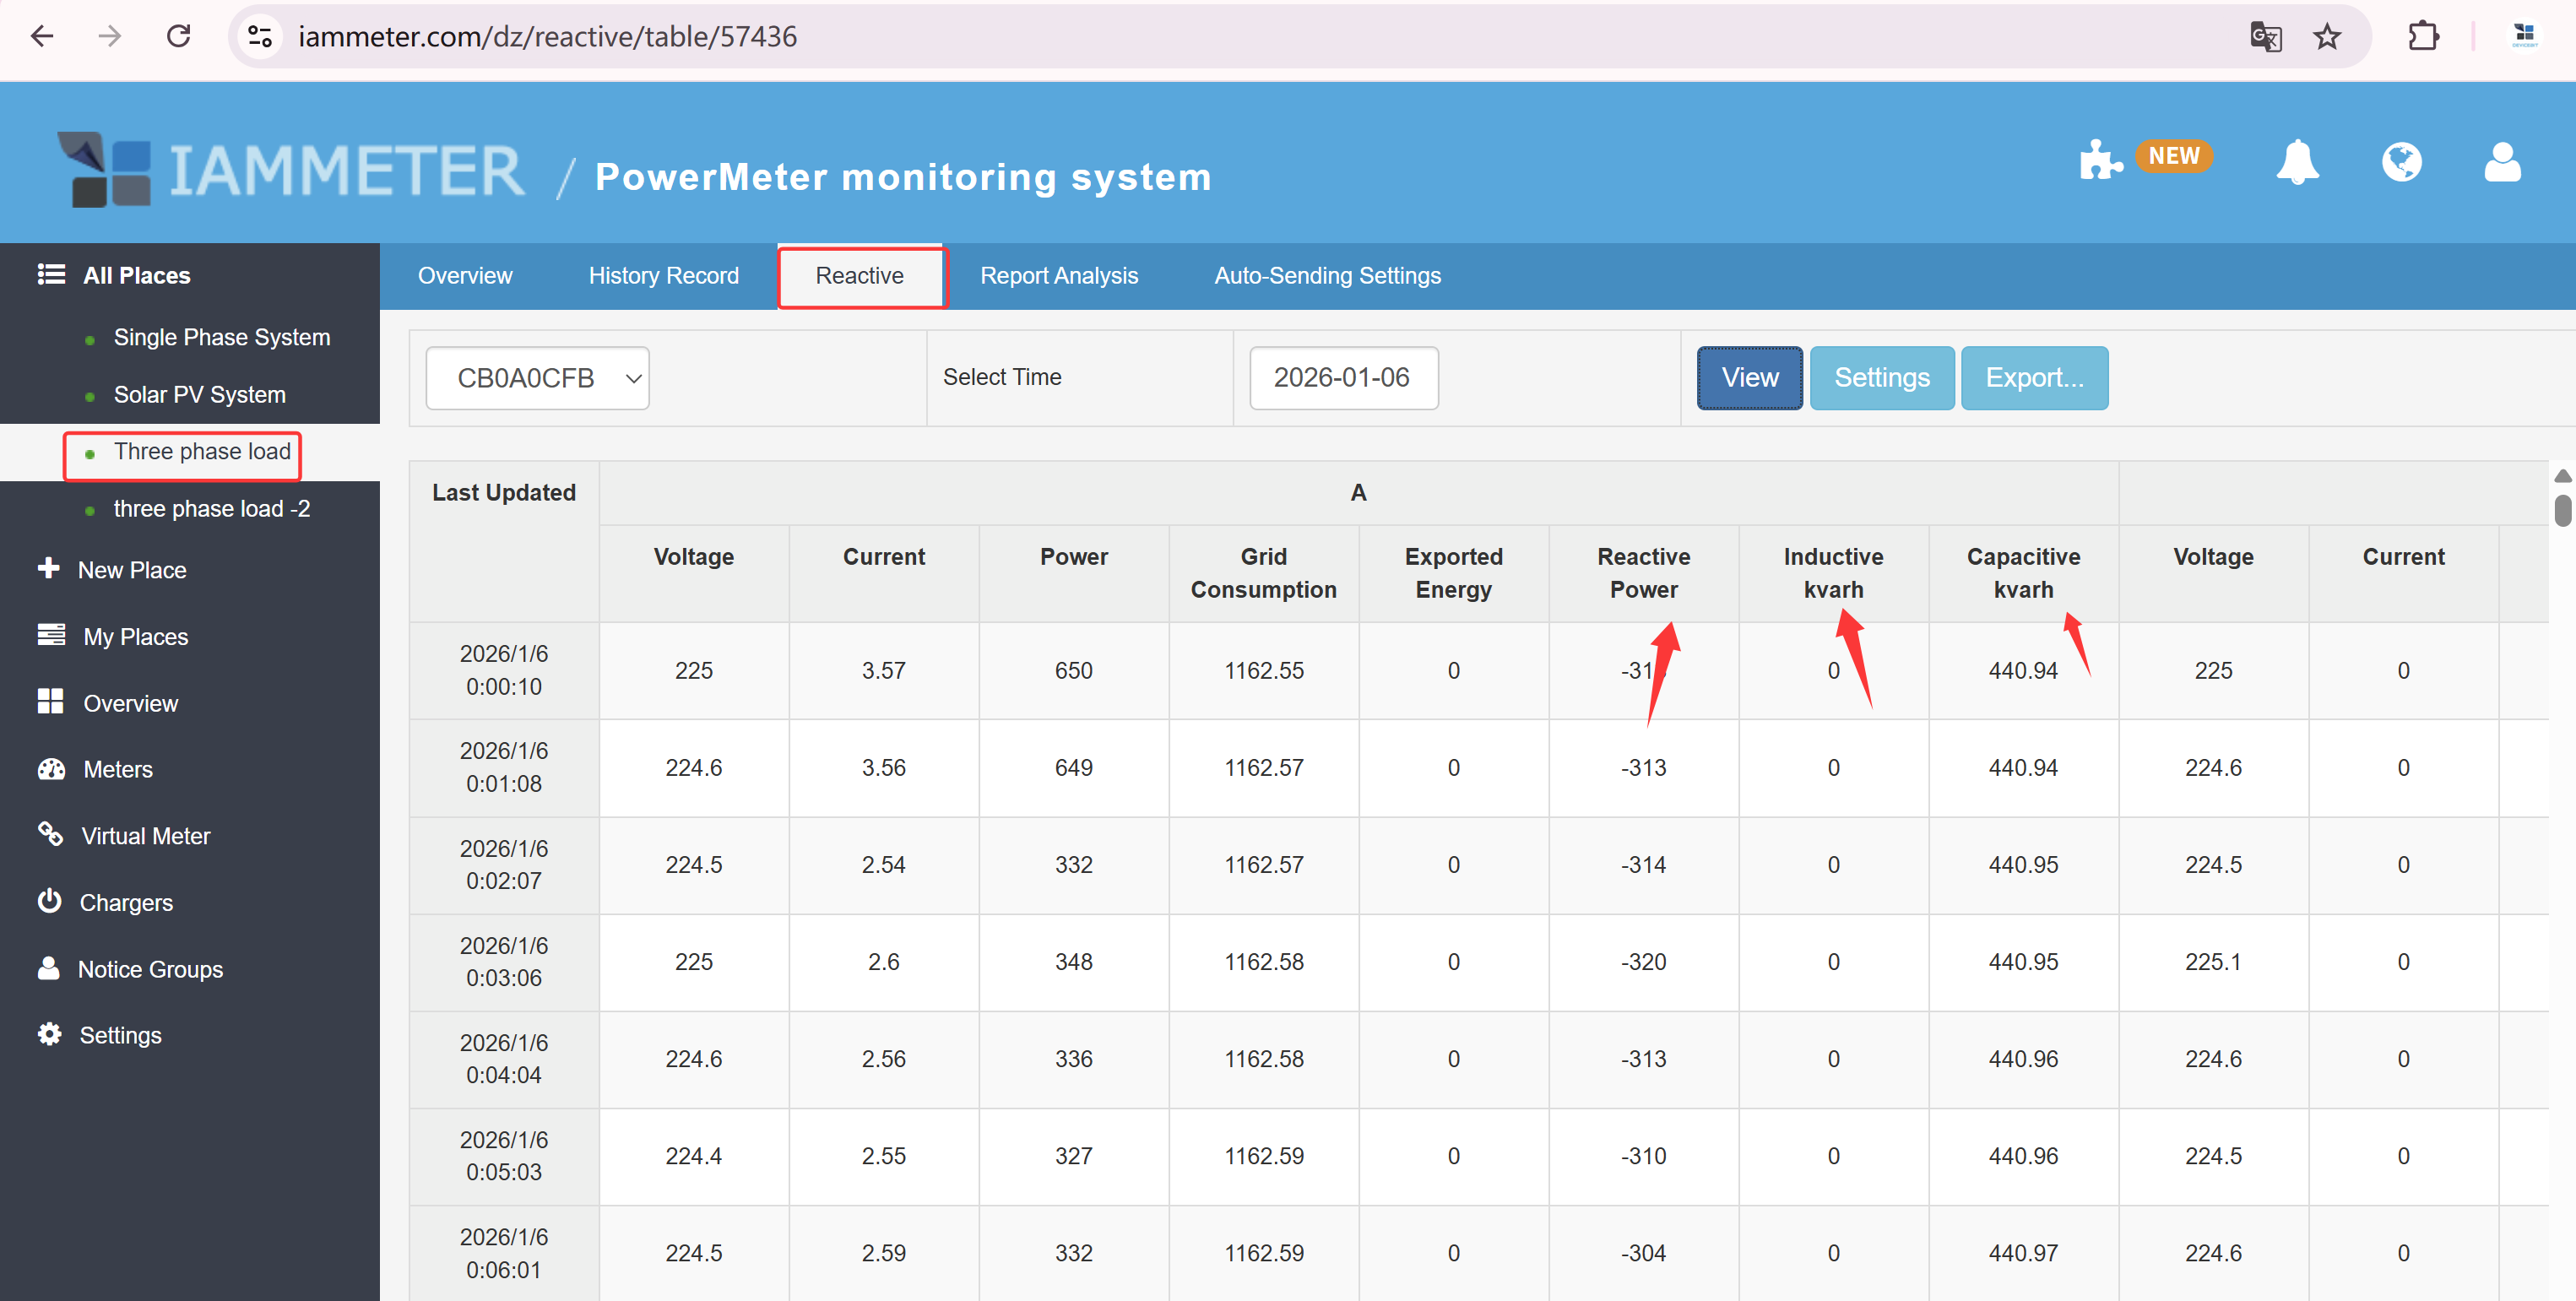Switch to the Report Analysis tab
2576x1301 pixels.
point(1059,275)
